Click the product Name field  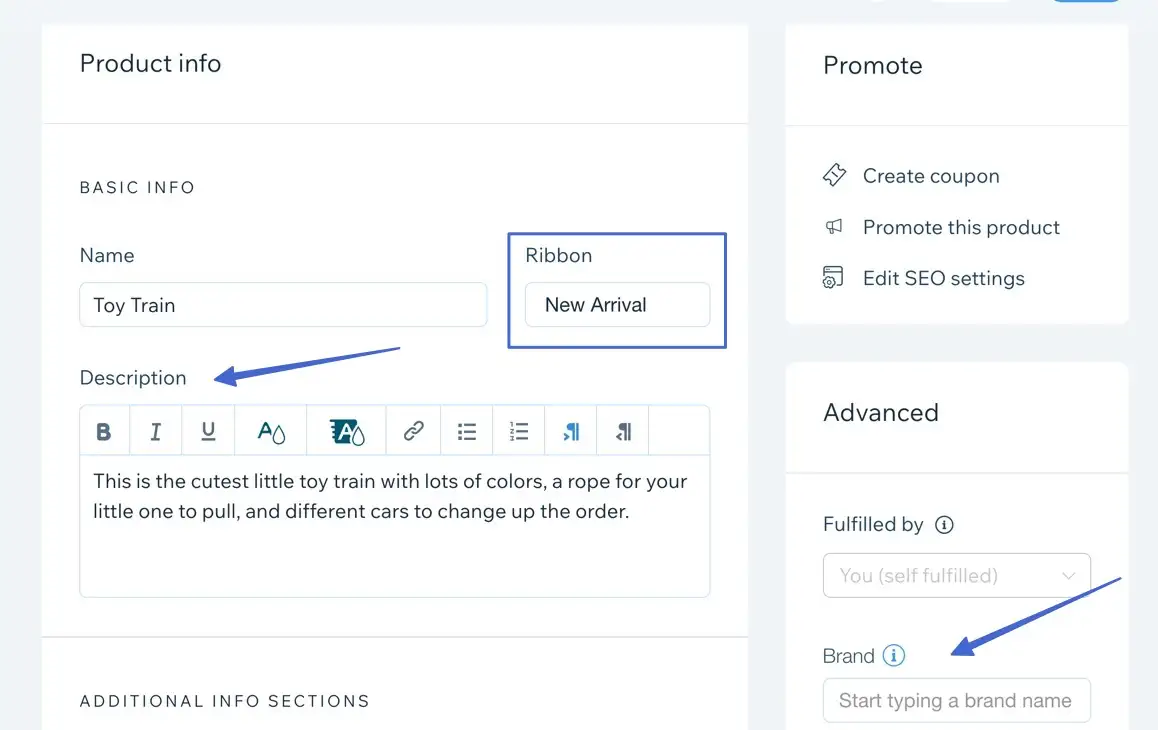click(283, 305)
